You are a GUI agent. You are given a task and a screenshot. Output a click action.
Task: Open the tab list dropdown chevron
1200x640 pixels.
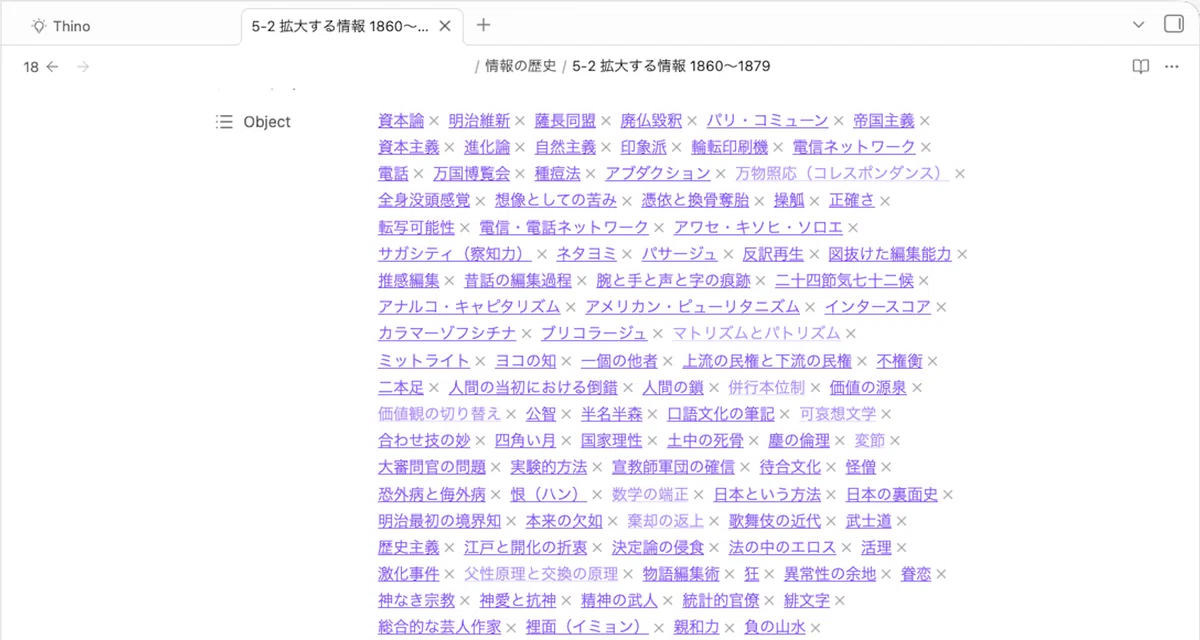coord(1139,25)
